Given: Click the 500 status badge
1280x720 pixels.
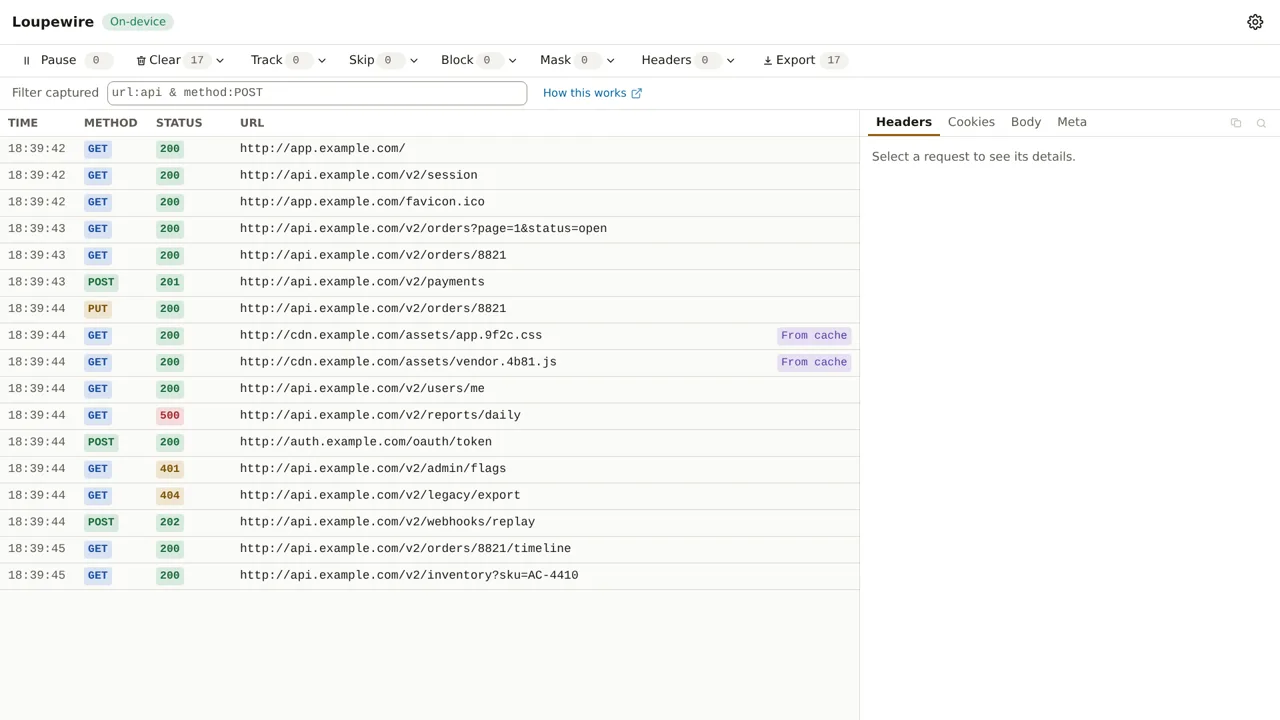Looking at the screenshot, I should tap(170, 416).
